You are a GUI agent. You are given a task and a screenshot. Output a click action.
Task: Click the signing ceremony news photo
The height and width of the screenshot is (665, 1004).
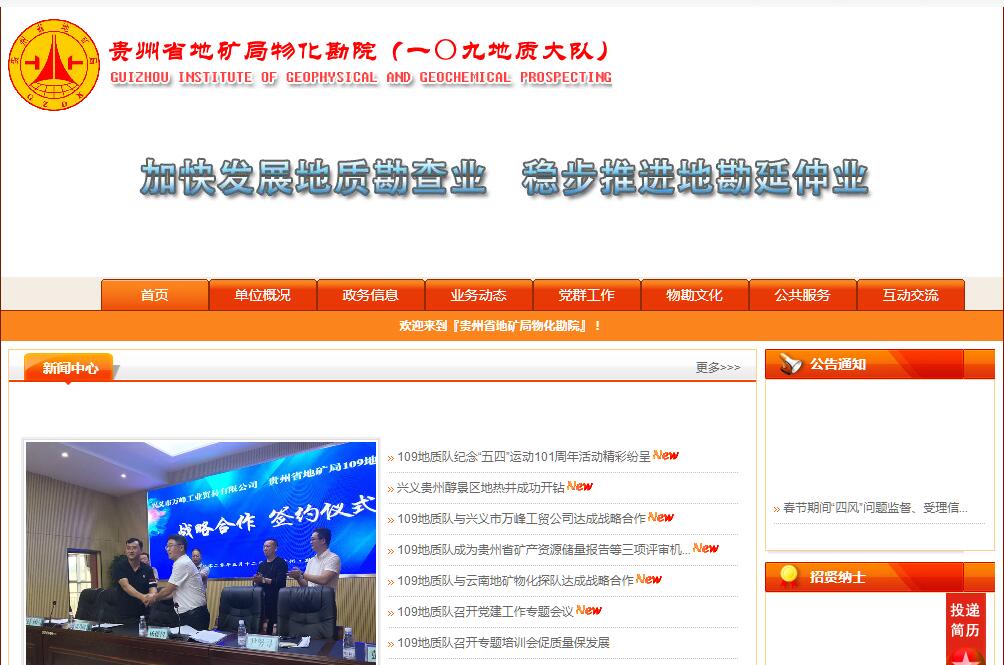[201, 552]
